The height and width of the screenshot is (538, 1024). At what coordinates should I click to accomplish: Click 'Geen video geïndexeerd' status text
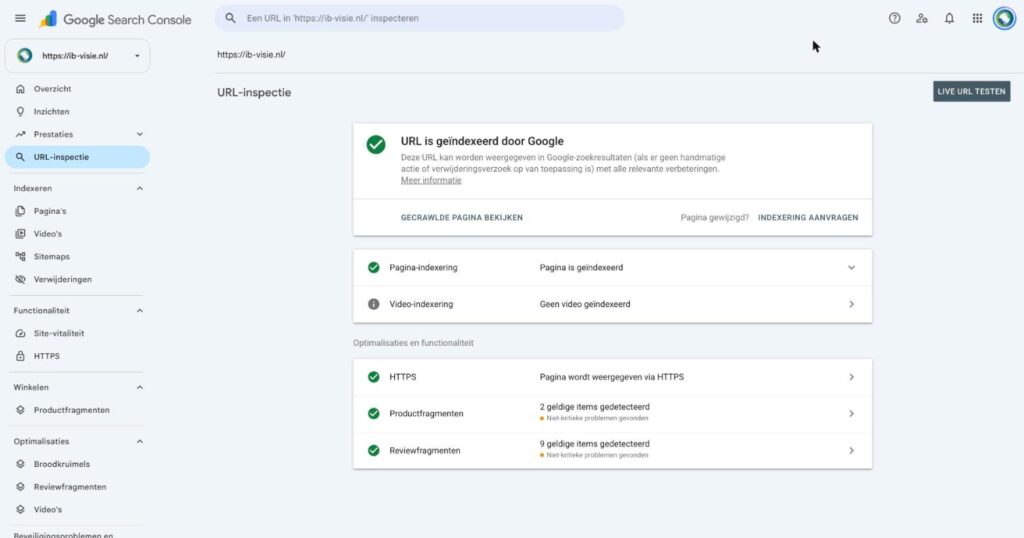pos(584,304)
